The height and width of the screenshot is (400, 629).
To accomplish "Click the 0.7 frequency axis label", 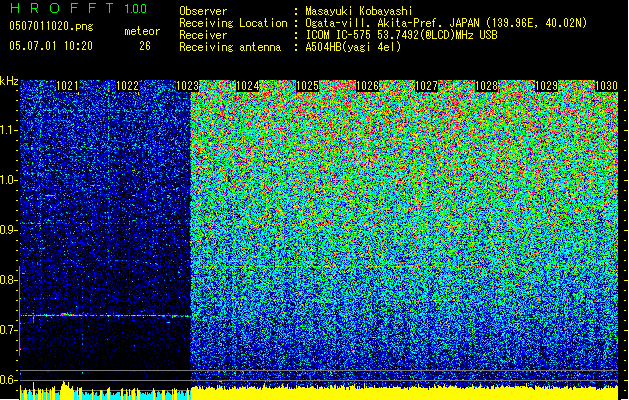I will 9,330.
